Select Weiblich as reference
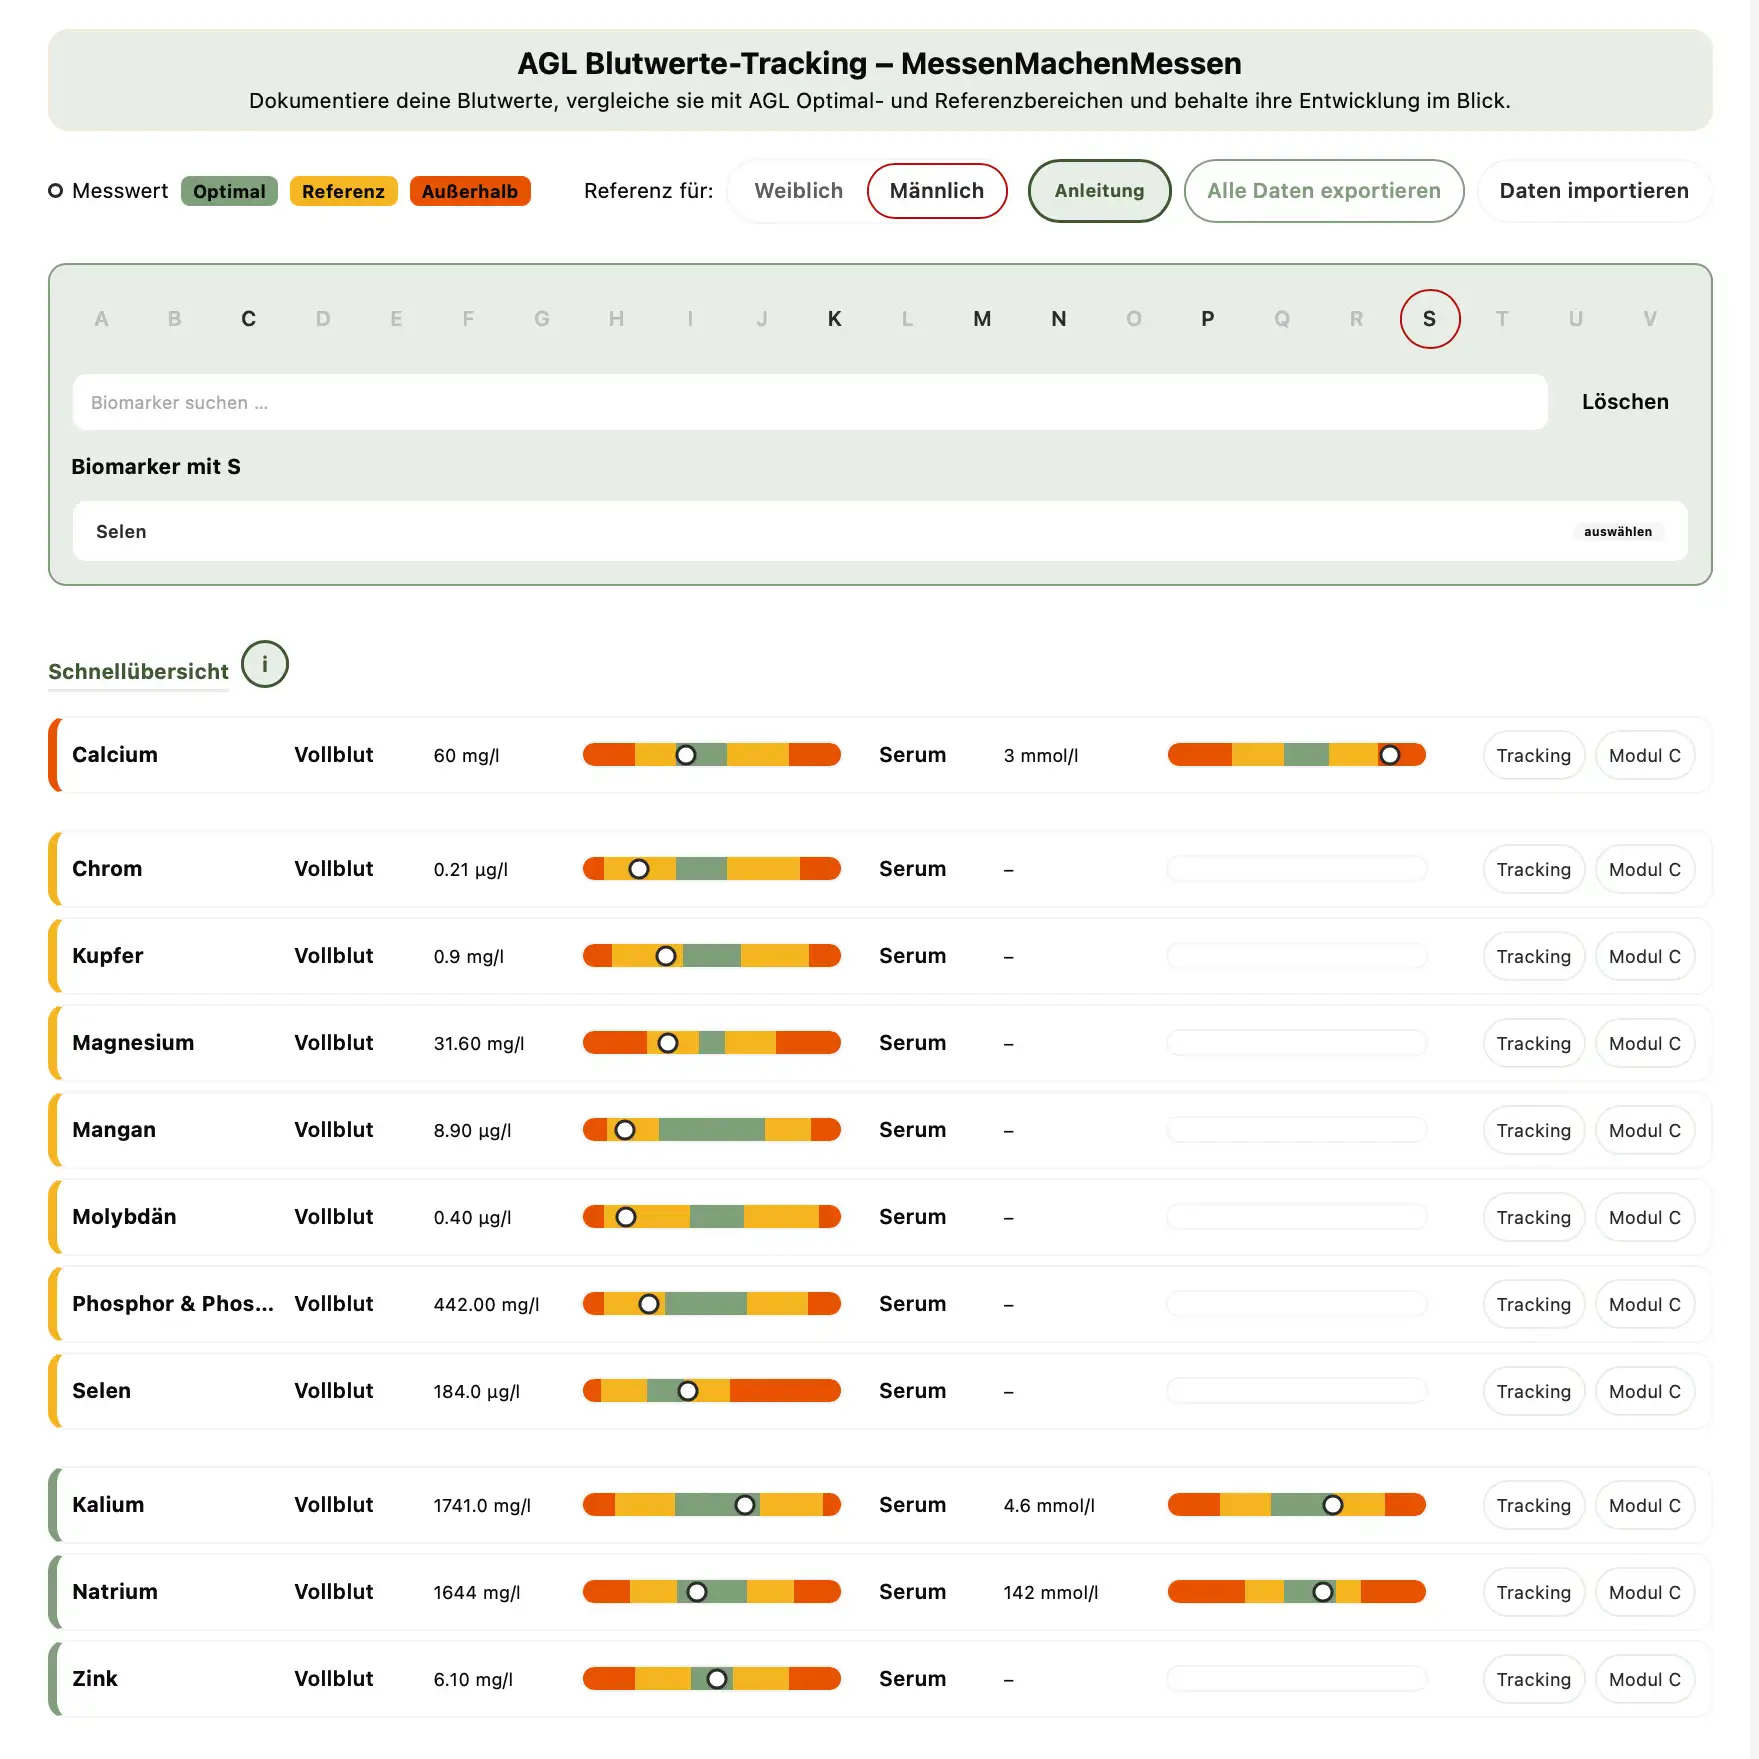1759x1759 pixels. (799, 190)
